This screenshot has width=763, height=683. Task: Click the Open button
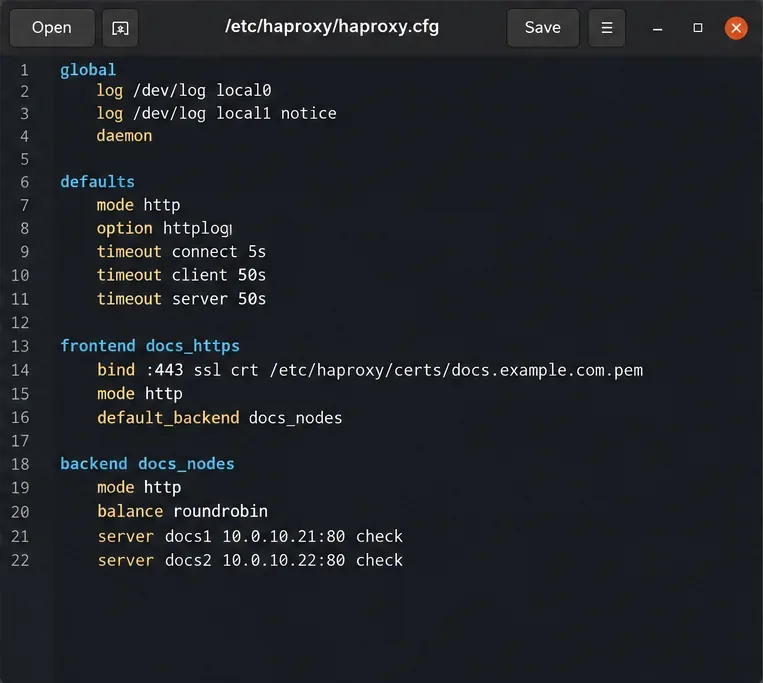52,28
